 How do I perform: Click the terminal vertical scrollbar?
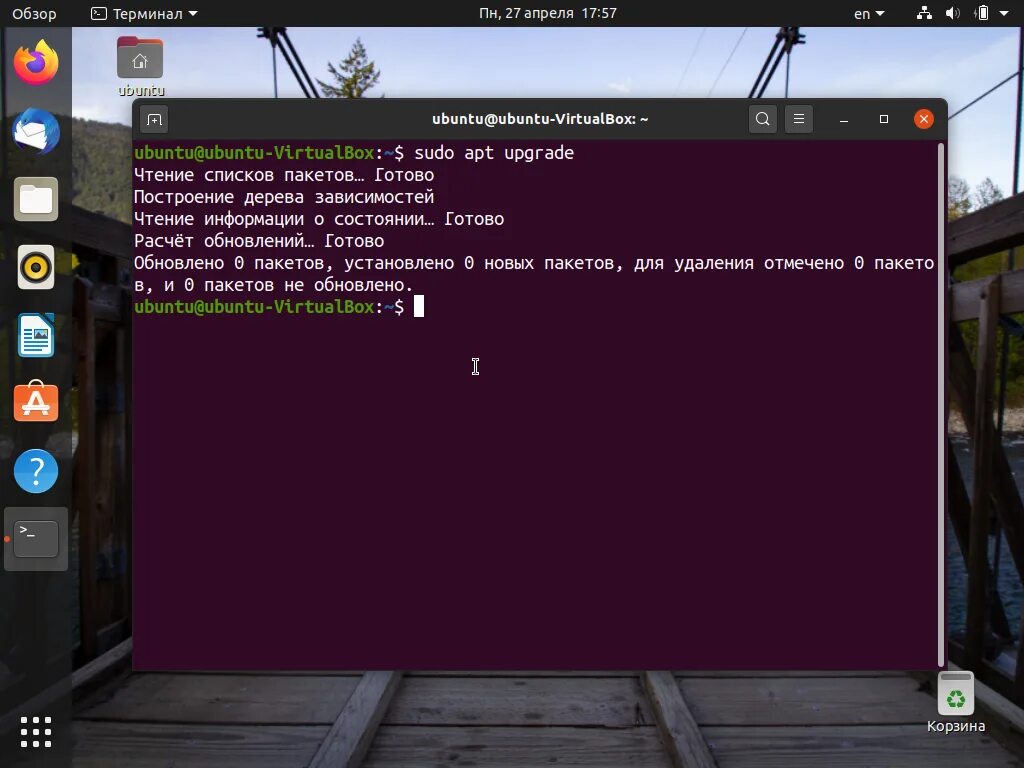pyautogui.click(x=940, y=404)
